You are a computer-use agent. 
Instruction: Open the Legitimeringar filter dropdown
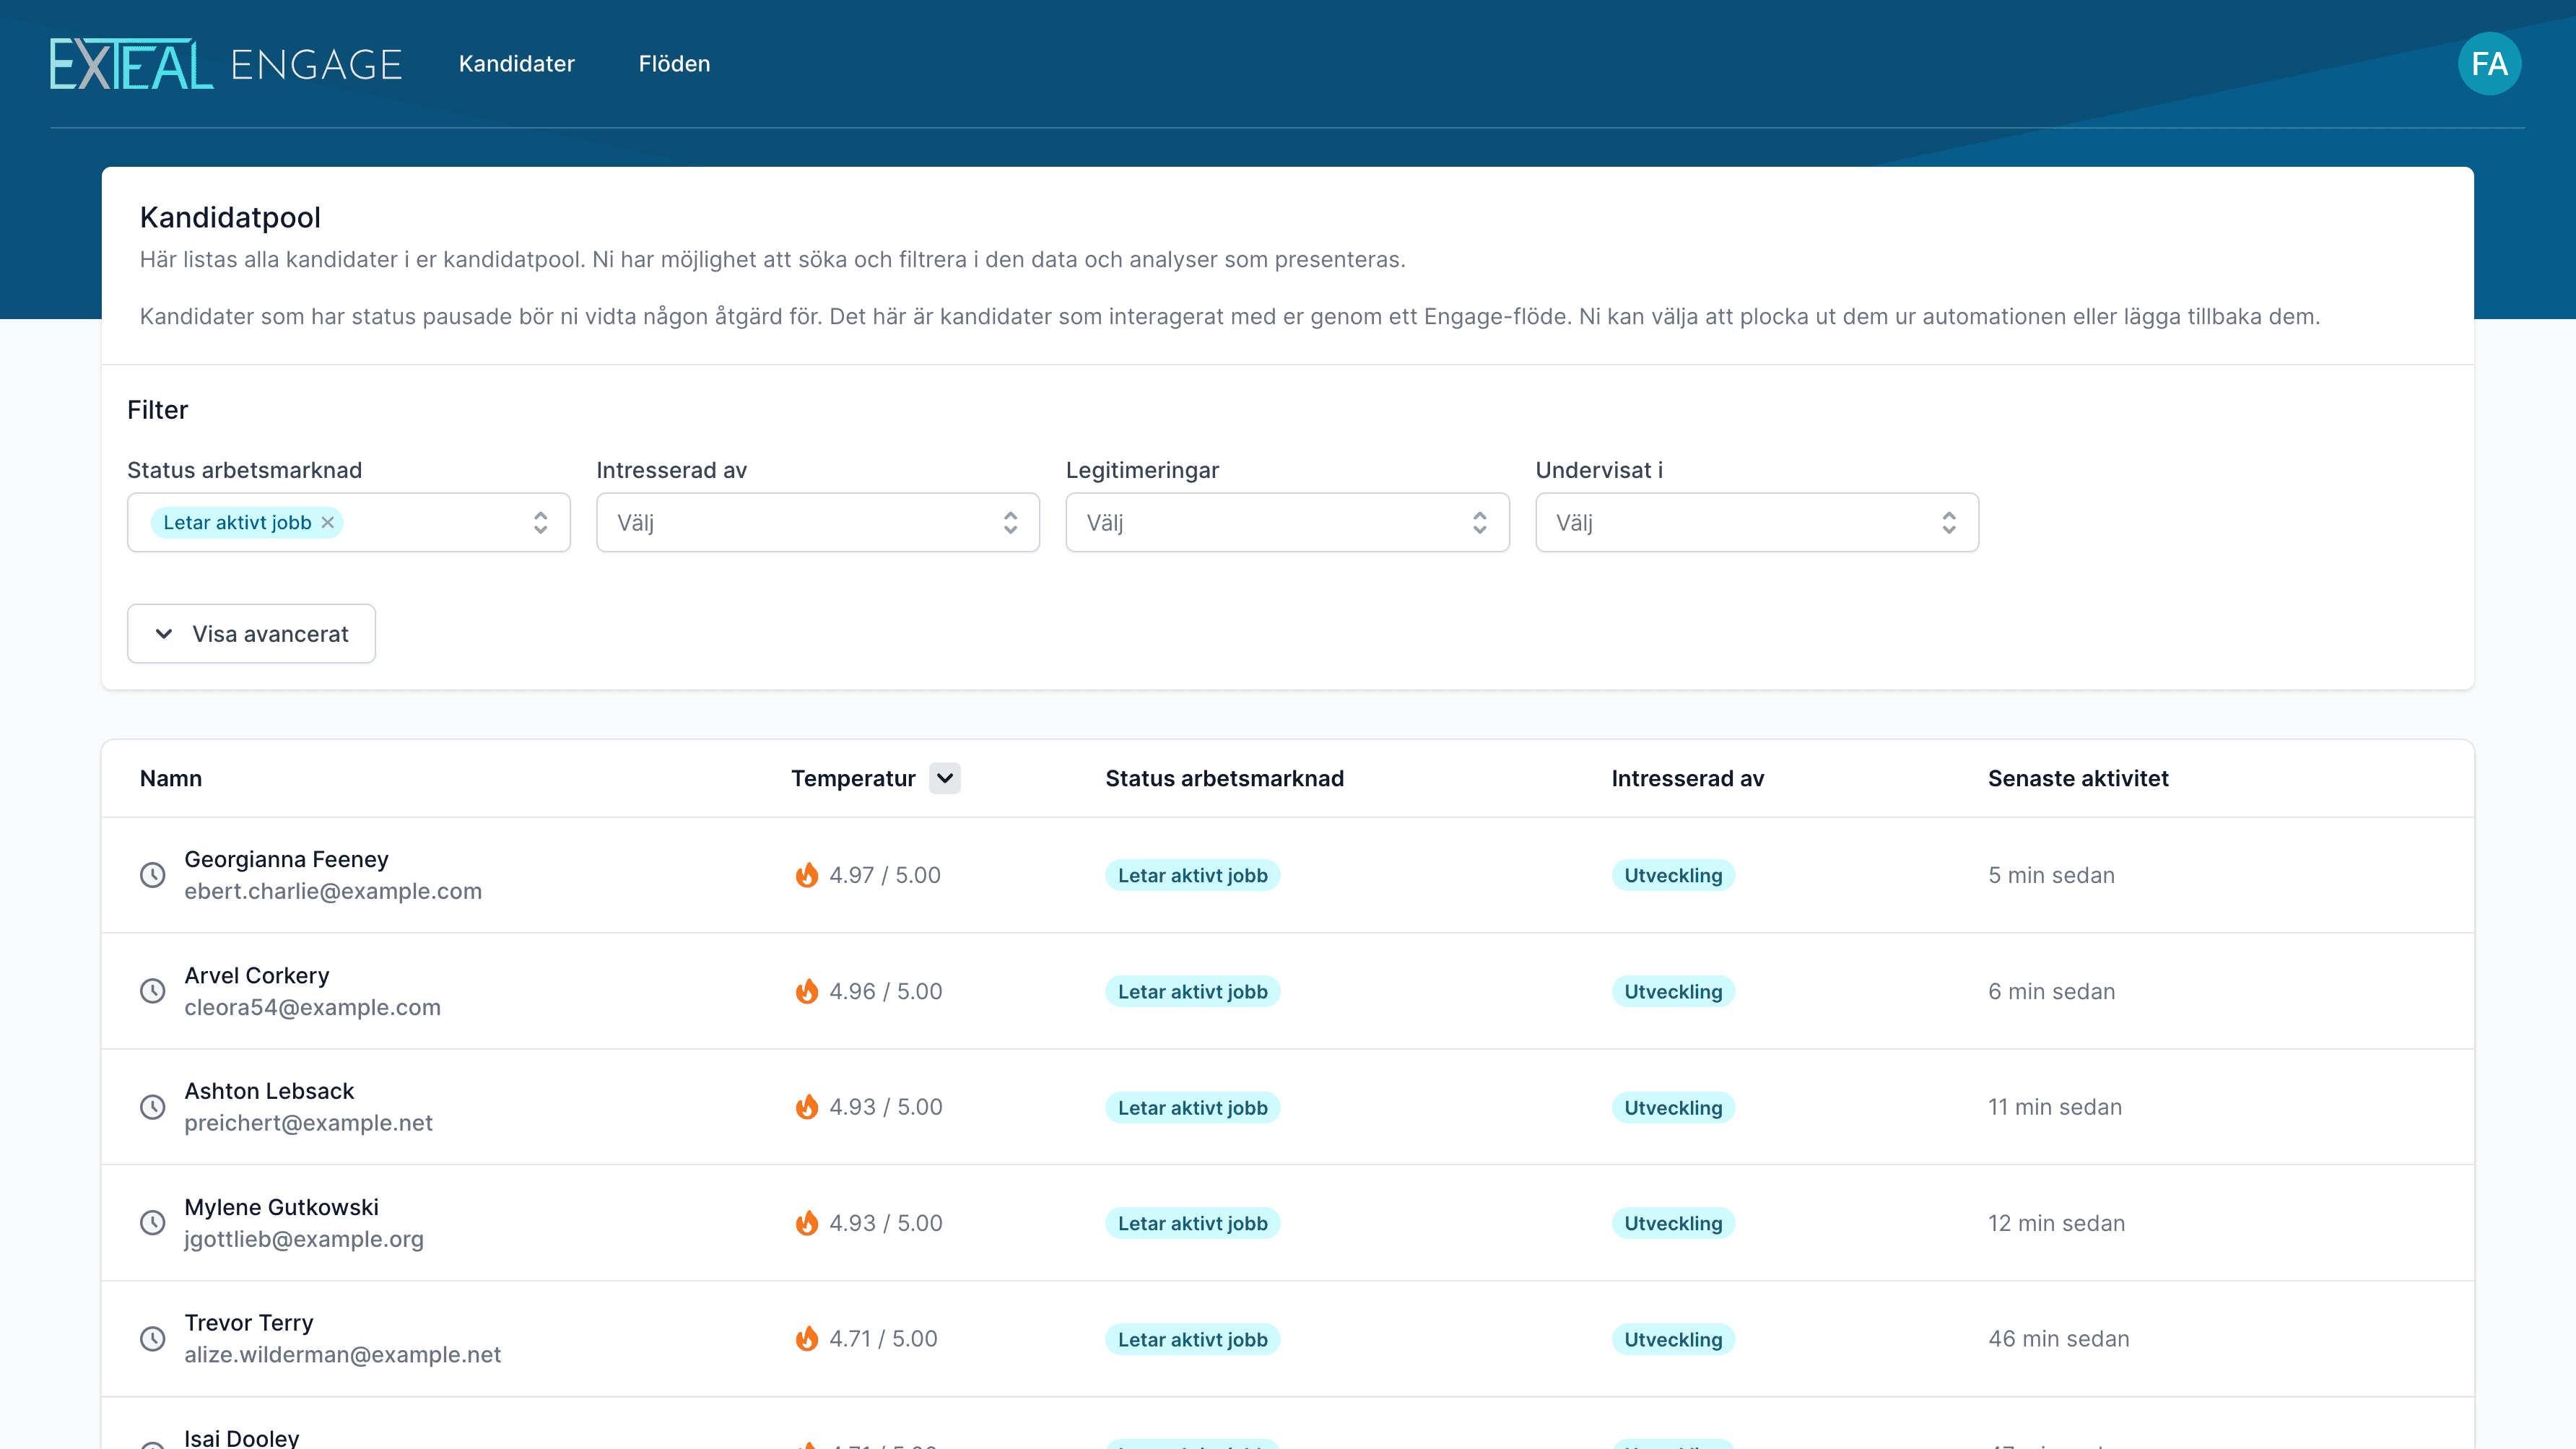[x=1287, y=522]
